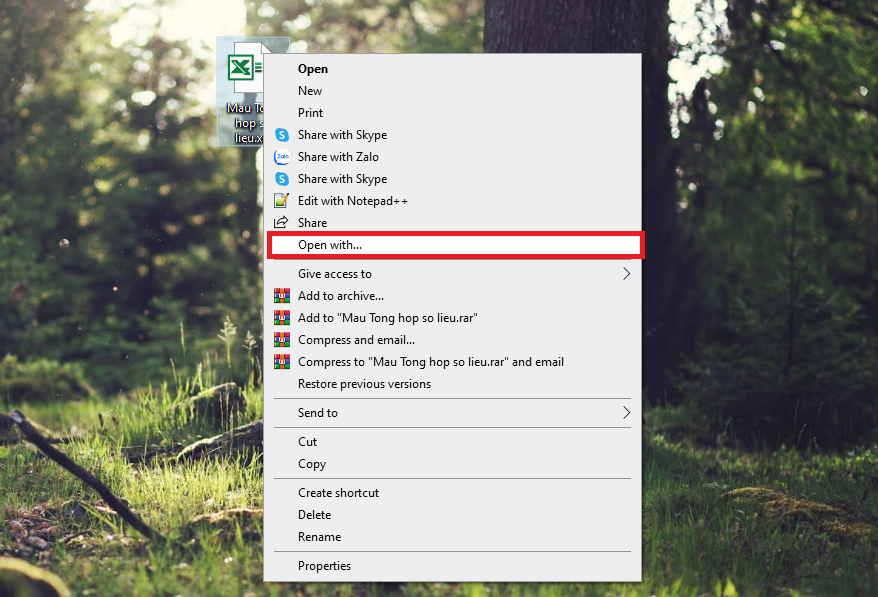Click the Share arrow icon
The height and width of the screenshot is (597, 878).
point(281,222)
